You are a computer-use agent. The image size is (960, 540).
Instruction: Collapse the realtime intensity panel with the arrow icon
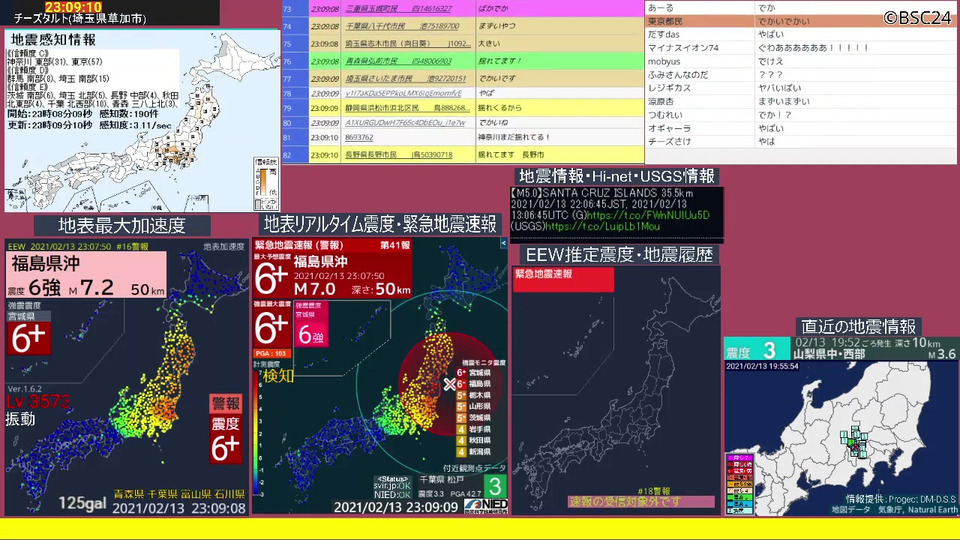pos(503,243)
